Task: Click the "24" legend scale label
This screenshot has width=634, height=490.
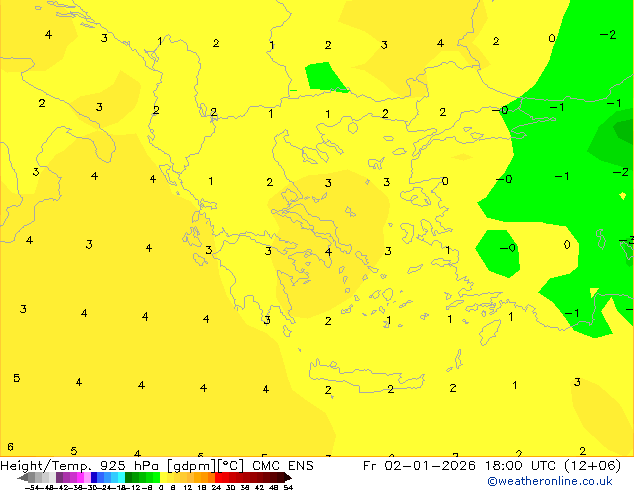Action: coord(216,488)
